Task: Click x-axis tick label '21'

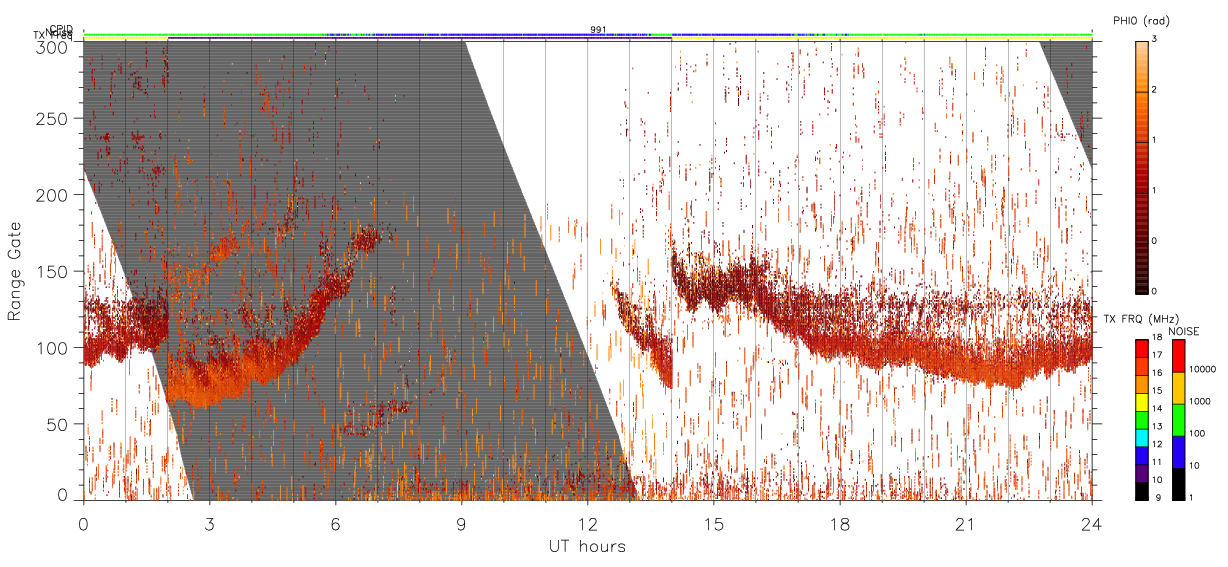Action: point(966,523)
